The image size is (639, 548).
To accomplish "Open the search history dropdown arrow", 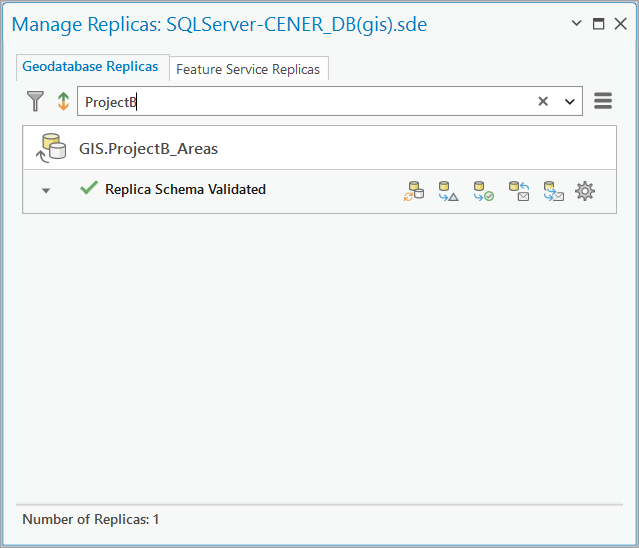I will pyautogui.click(x=569, y=101).
